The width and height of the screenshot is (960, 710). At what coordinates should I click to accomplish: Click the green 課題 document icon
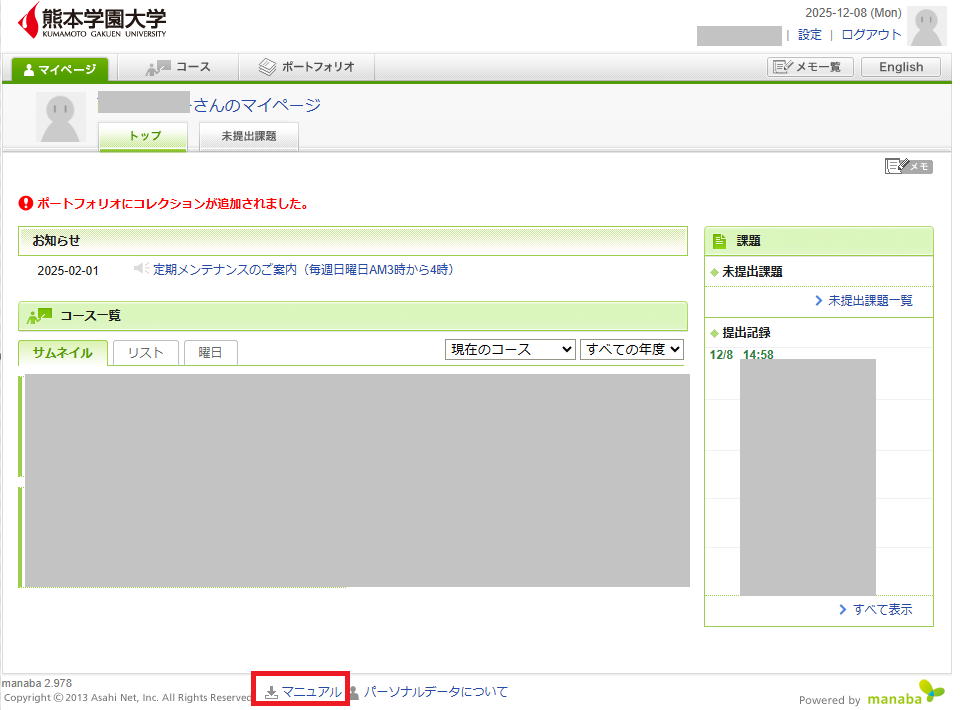click(x=719, y=241)
